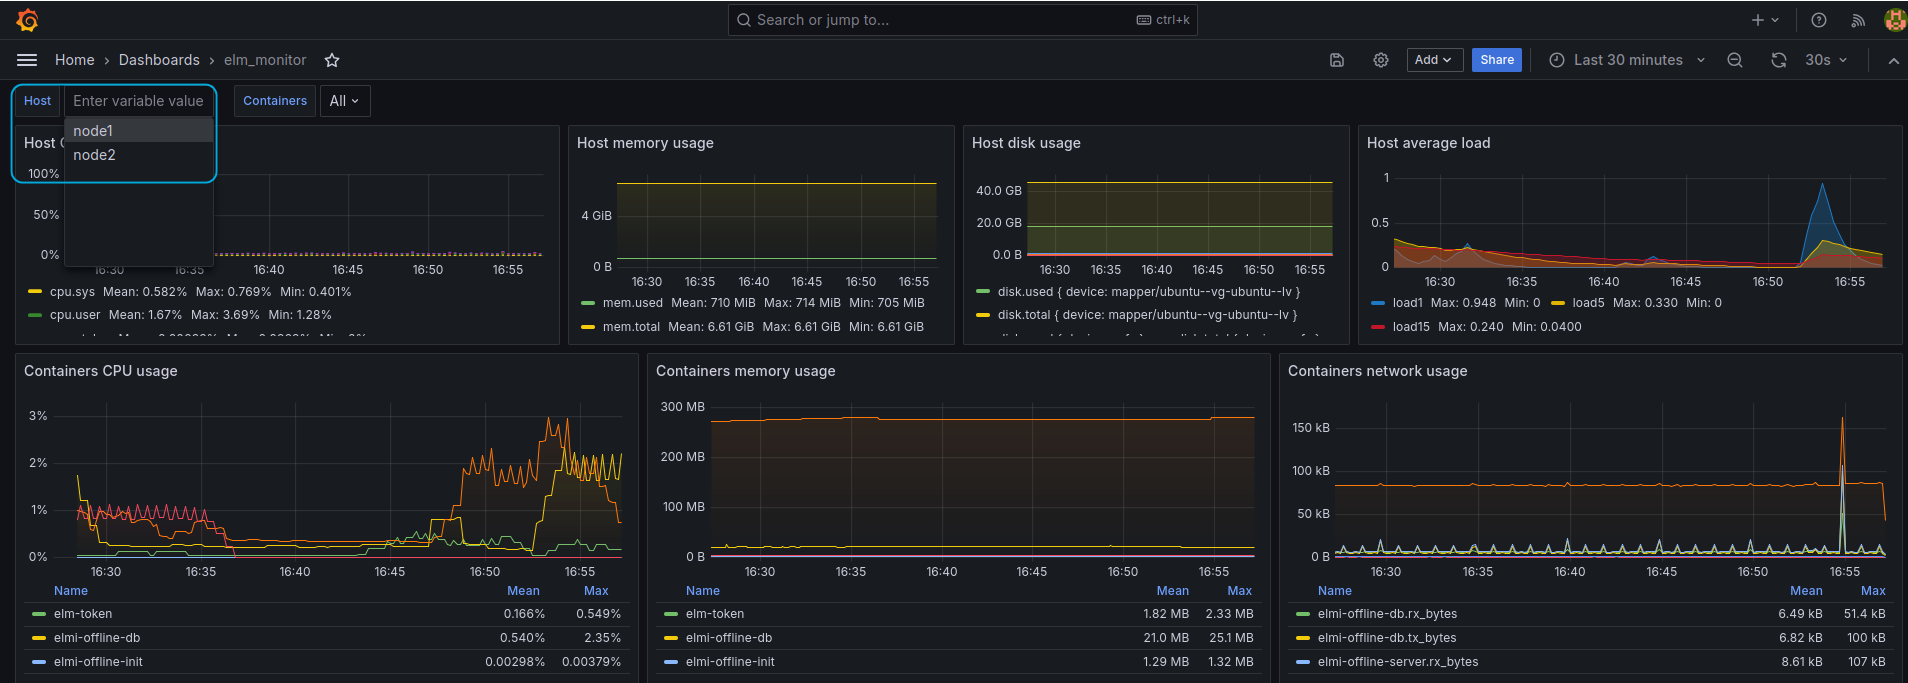Open the news feed icon

point(1858,20)
